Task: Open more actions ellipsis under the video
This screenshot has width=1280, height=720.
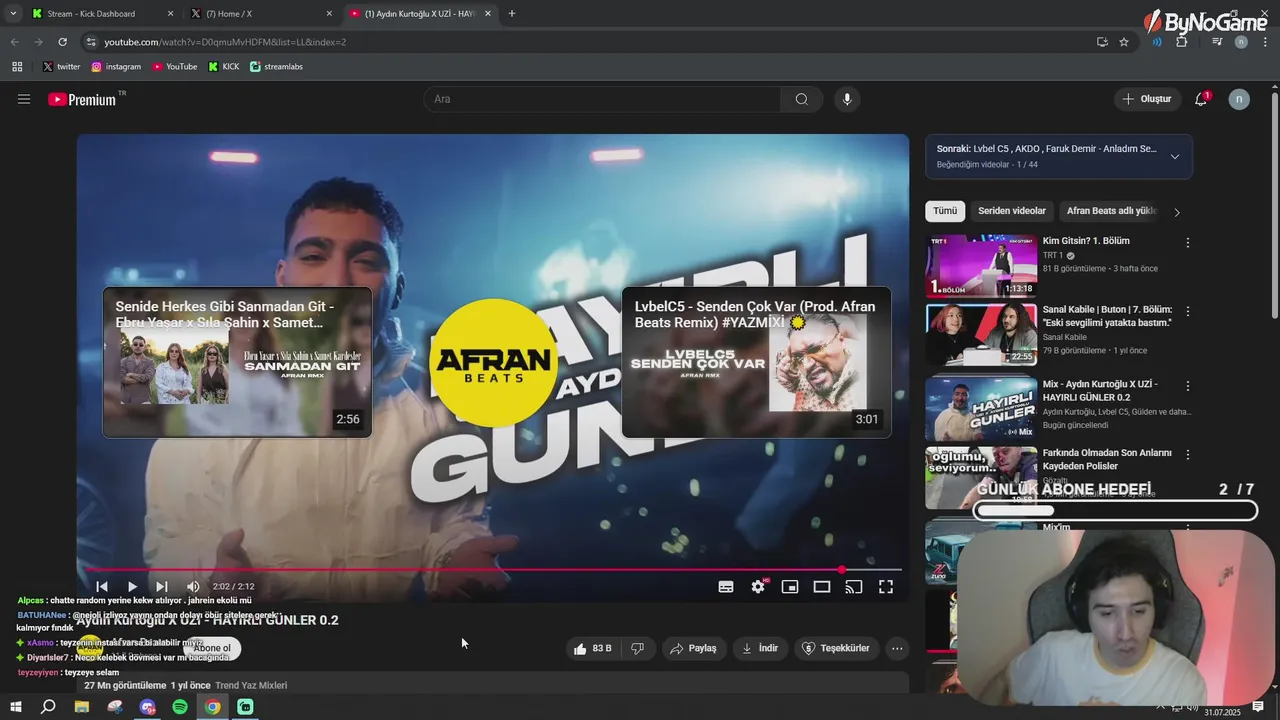Action: coord(897,648)
